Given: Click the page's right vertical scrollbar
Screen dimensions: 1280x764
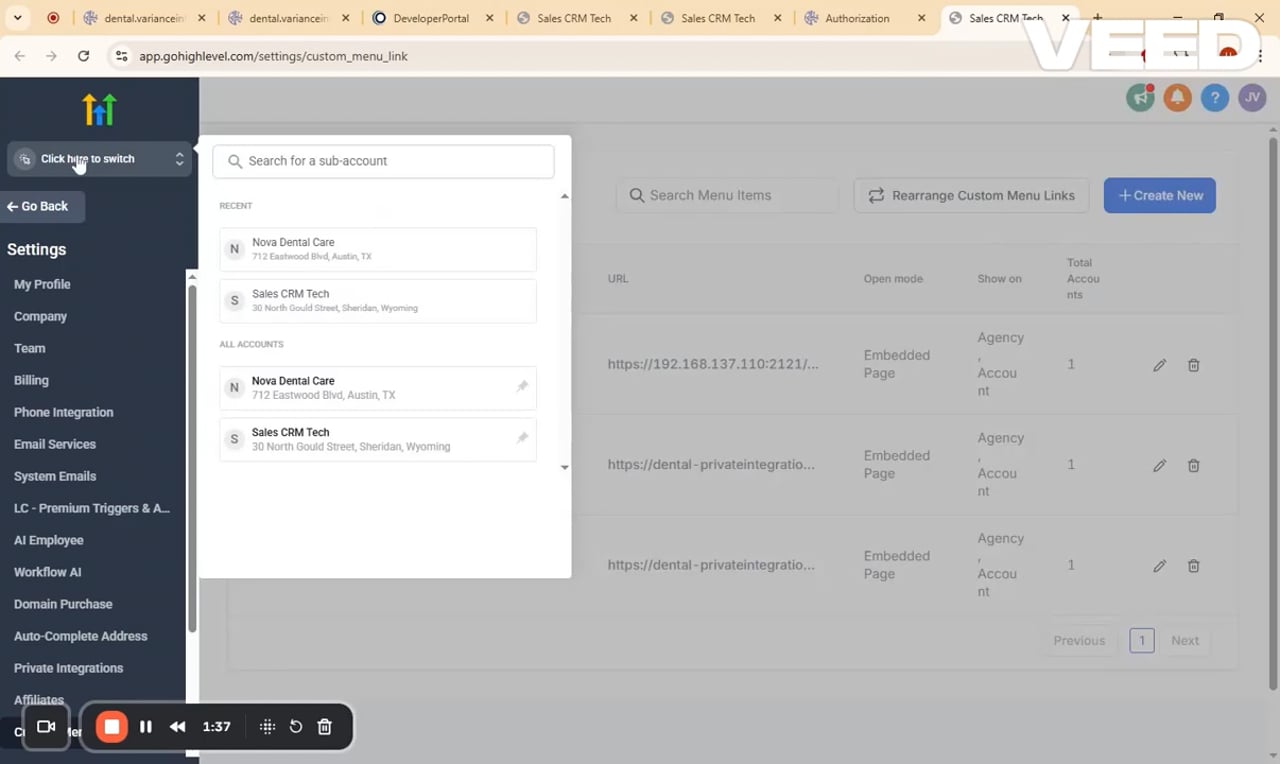Looking at the screenshot, I should 1273,413.
